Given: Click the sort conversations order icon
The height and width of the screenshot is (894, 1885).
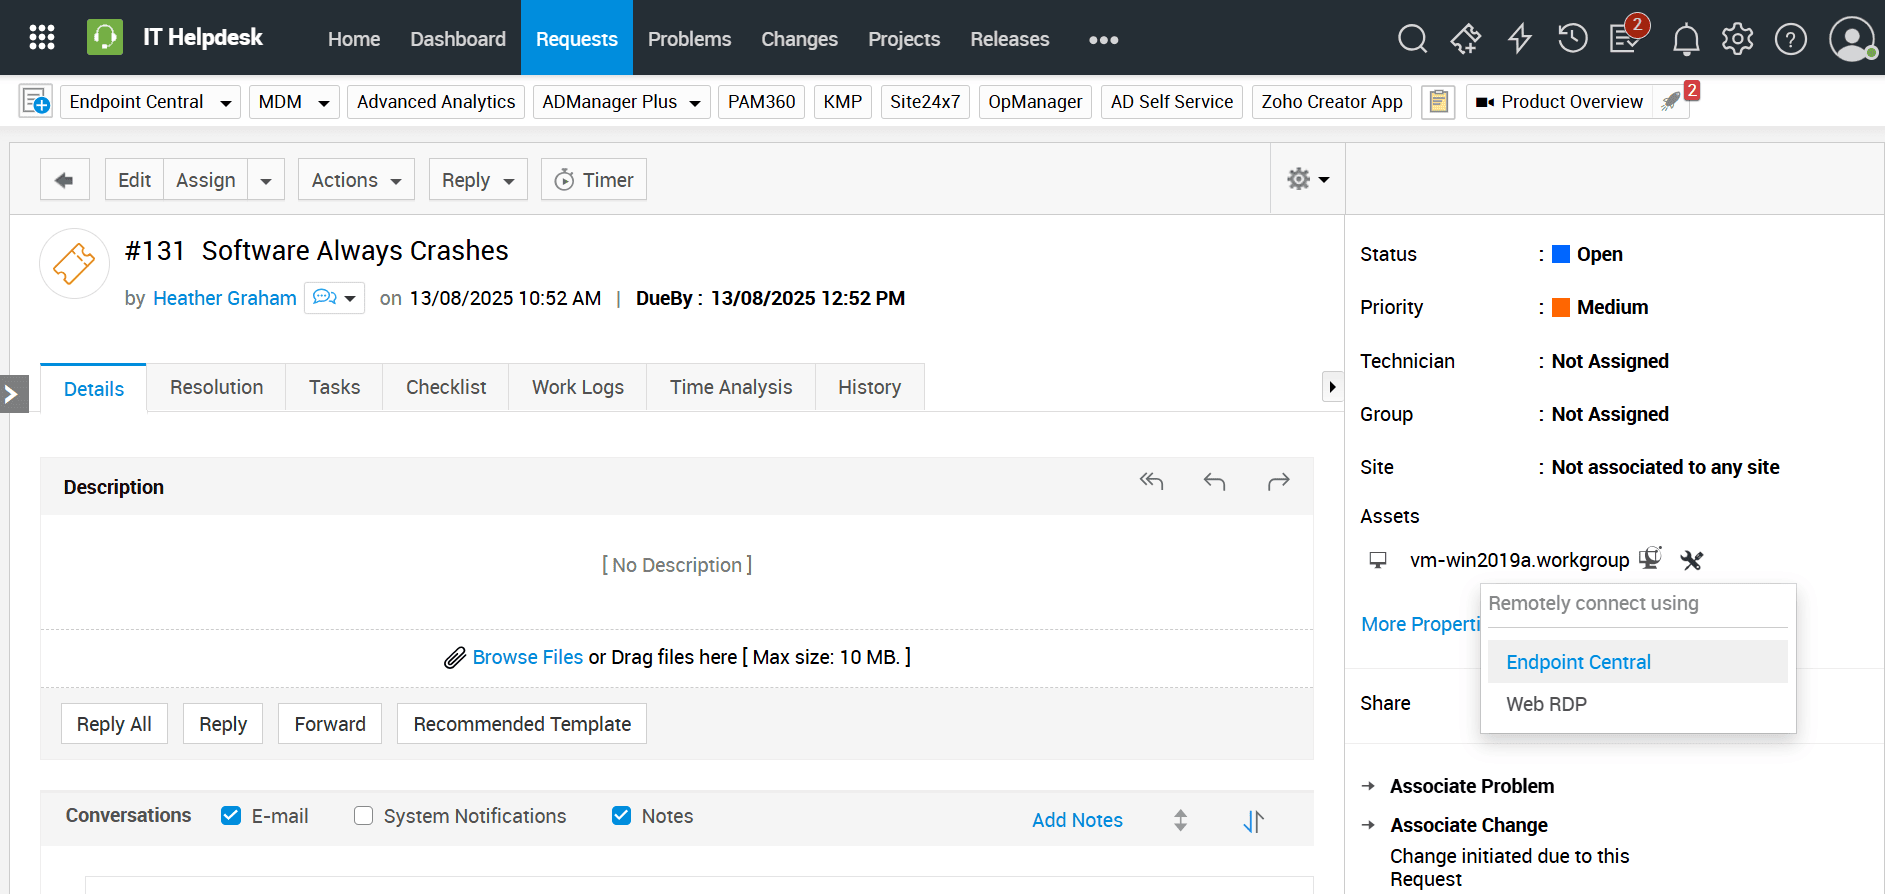Looking at the screenshot, I should coord(1253,821).
